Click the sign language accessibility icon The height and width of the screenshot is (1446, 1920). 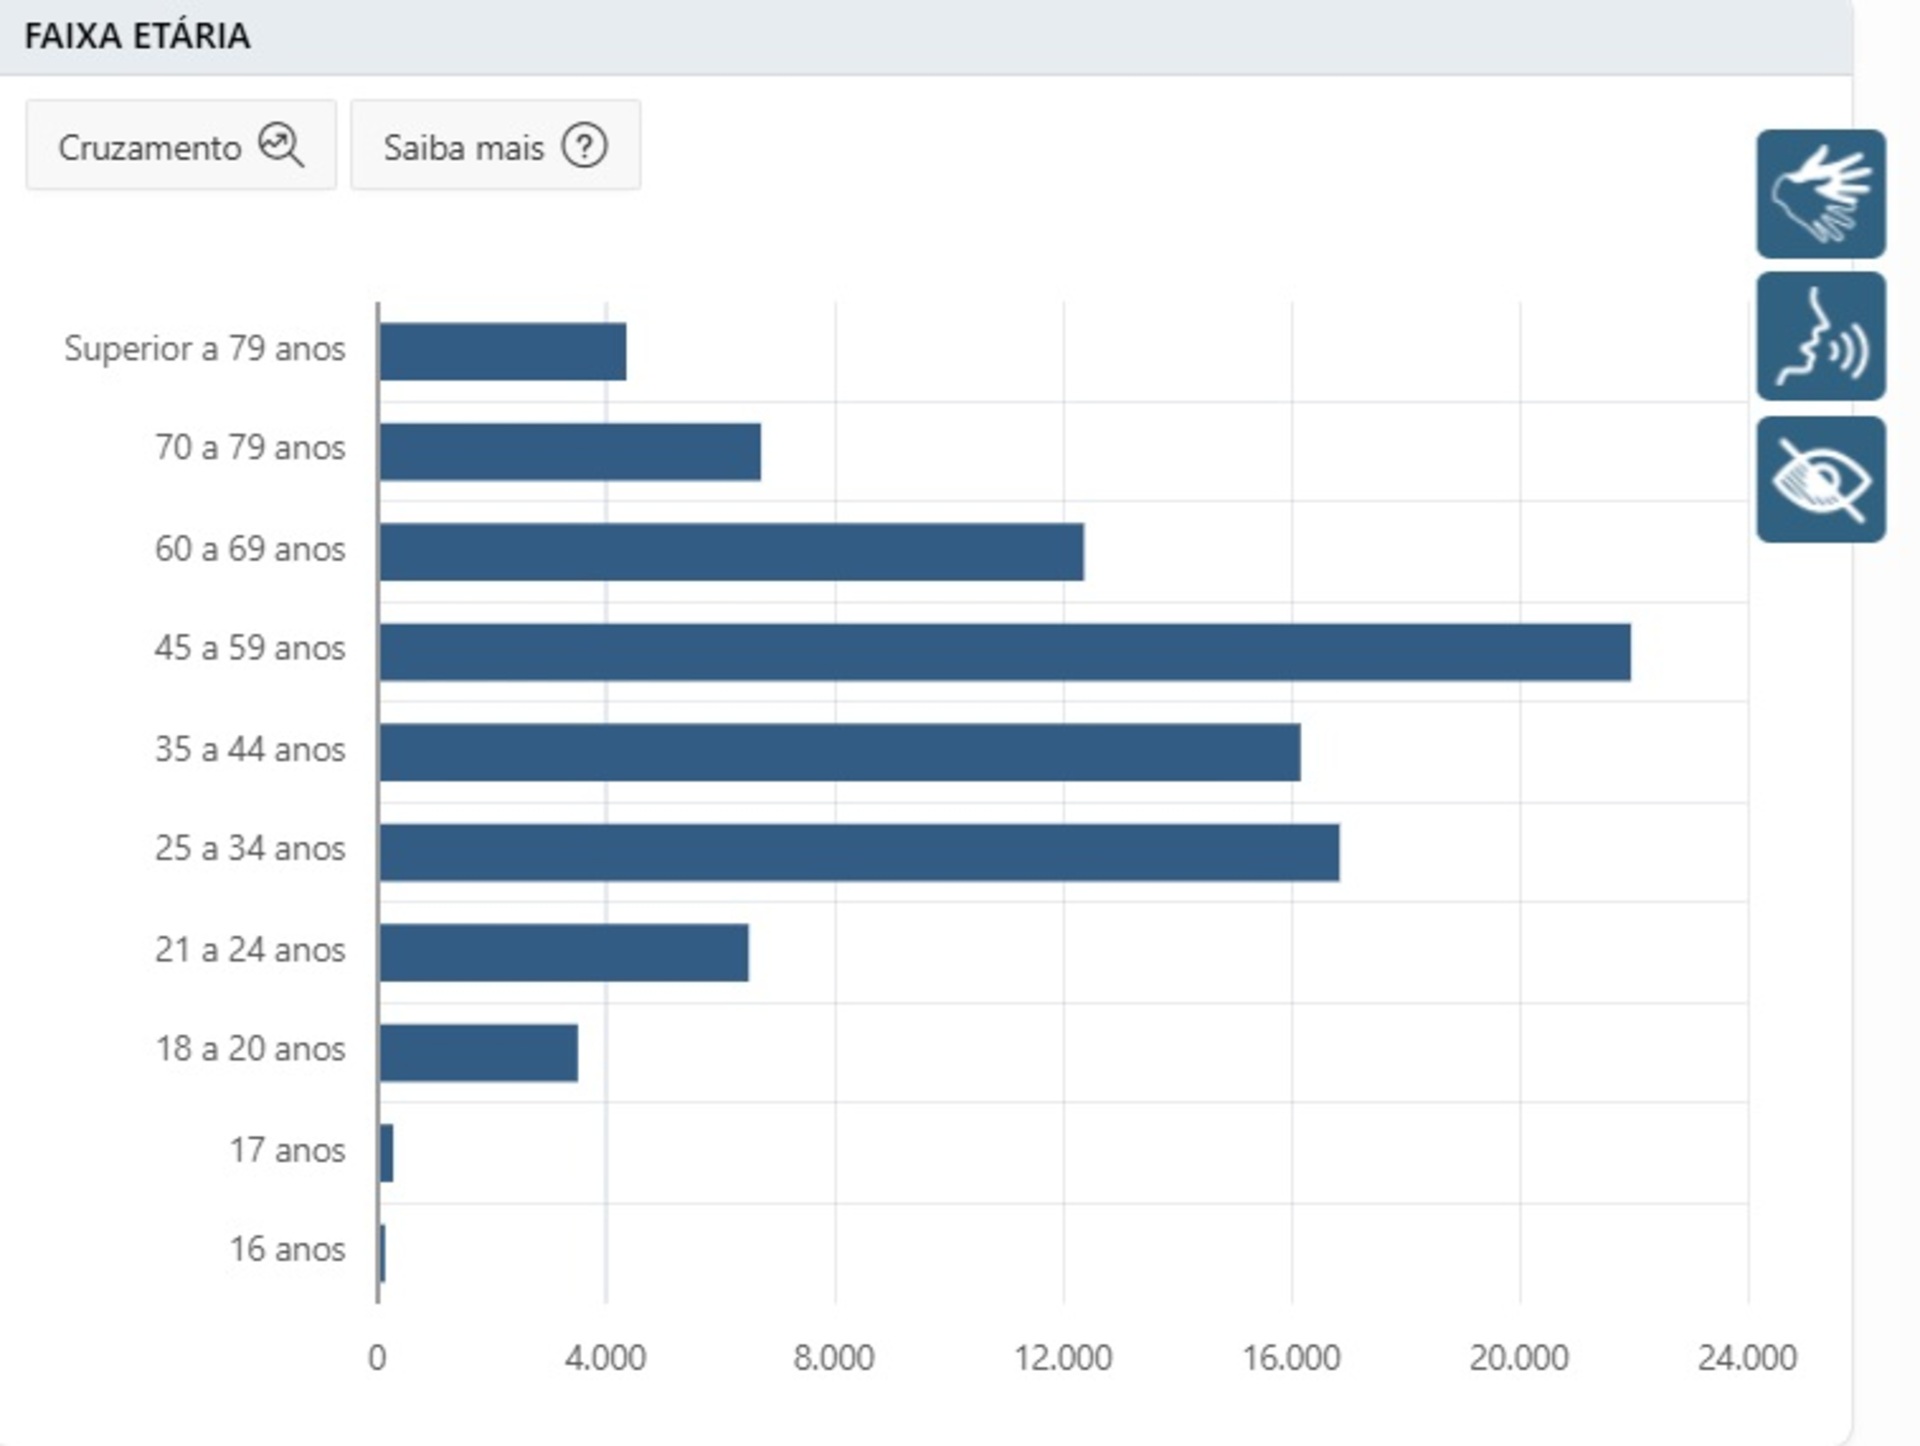coord(1820,194)
